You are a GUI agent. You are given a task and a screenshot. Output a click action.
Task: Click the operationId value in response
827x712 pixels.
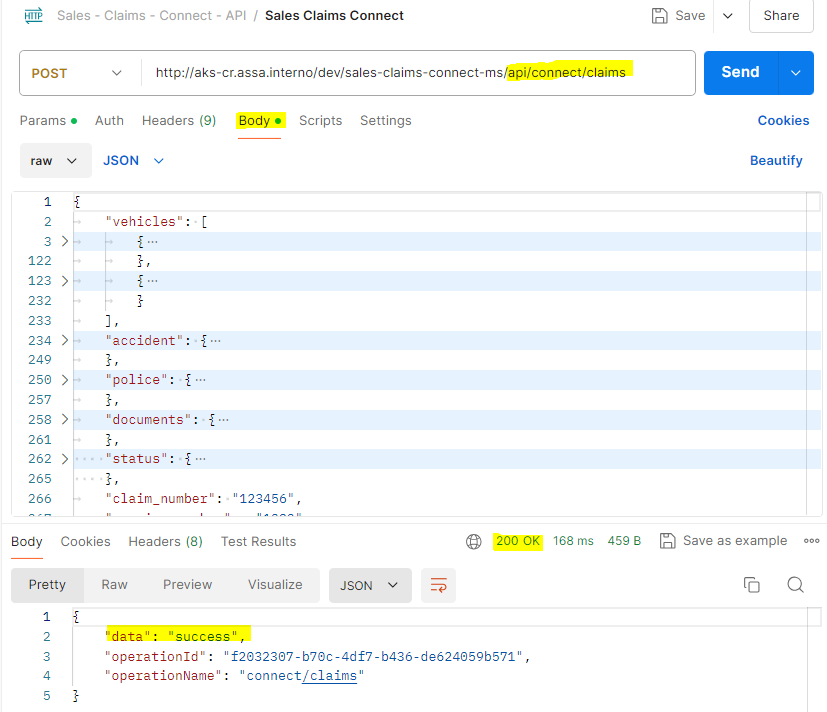[373, 657]
